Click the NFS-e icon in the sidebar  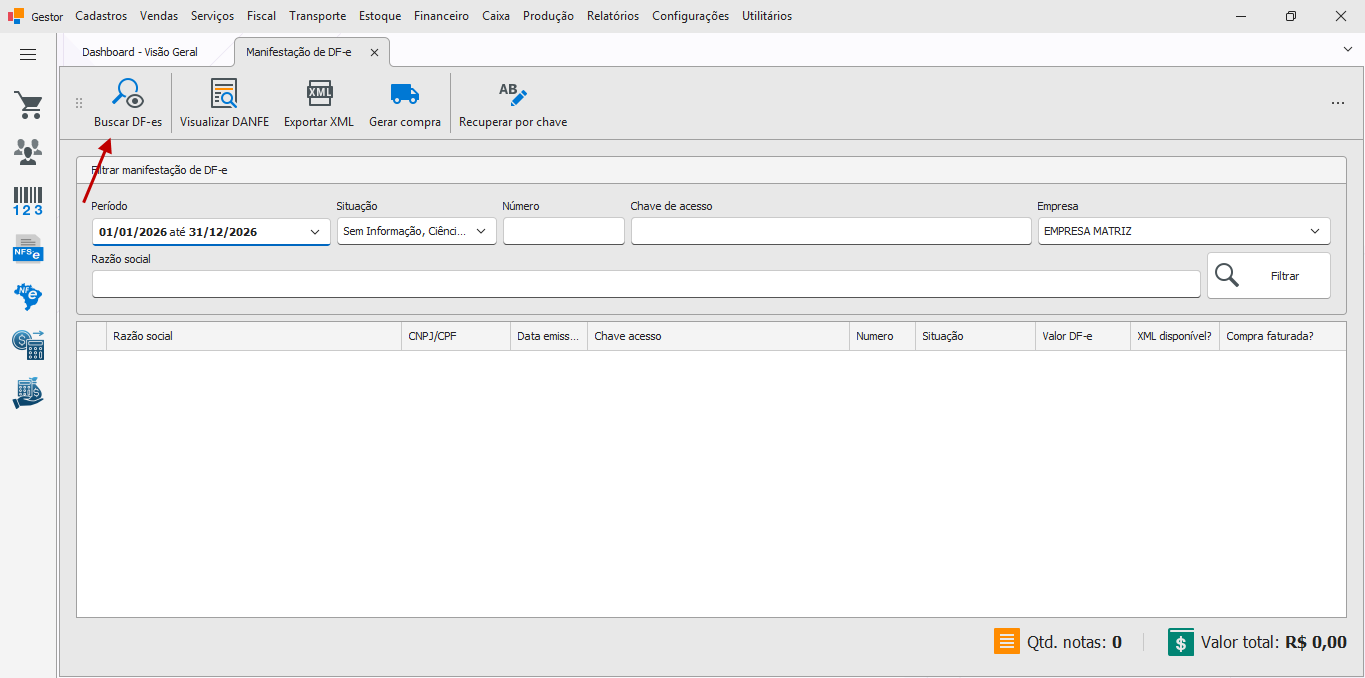coord(28,247)
